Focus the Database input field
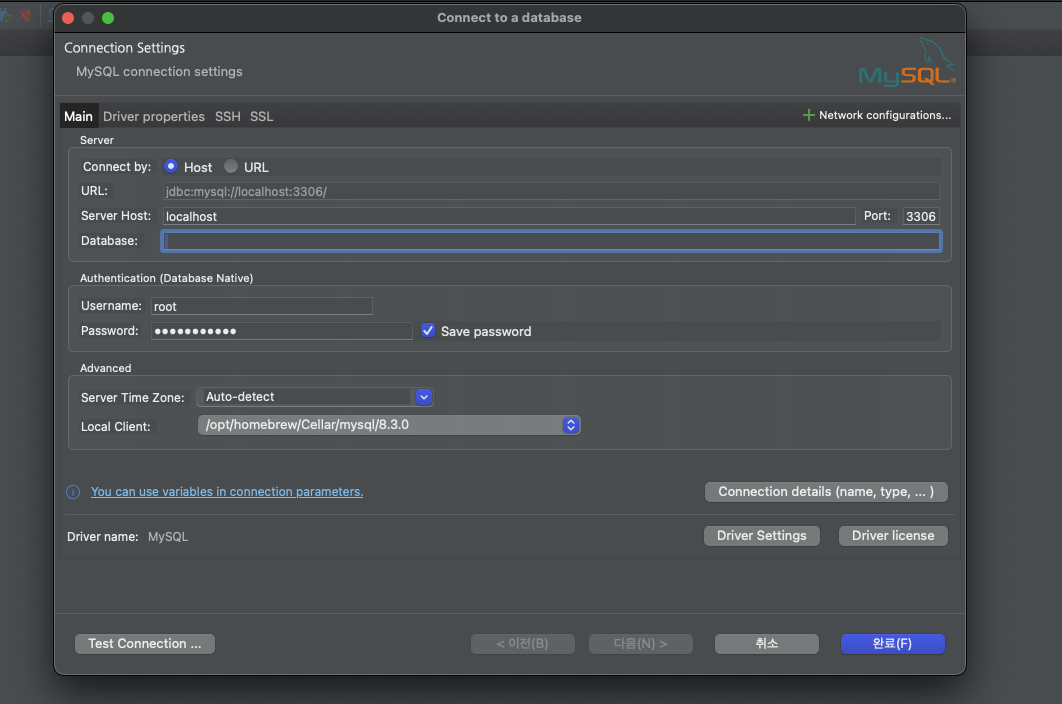This screenshot has height=704, width=1062. (x=551, y=241)
